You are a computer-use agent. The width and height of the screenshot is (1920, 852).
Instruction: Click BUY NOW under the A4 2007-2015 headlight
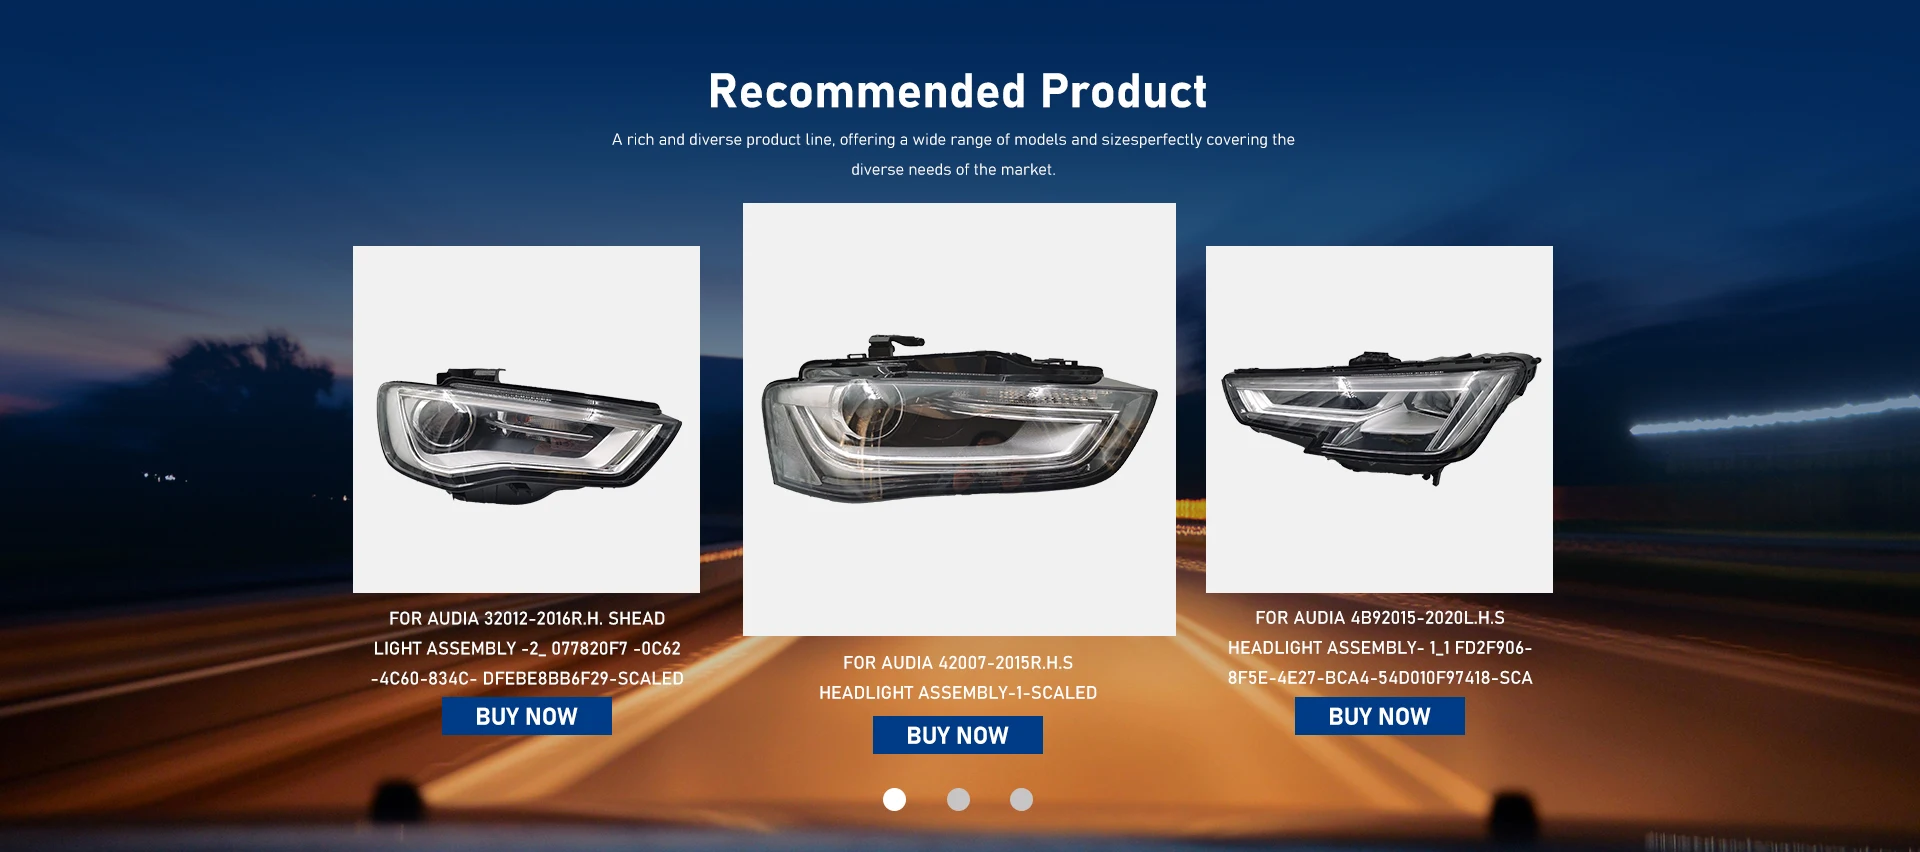point(958,735)
